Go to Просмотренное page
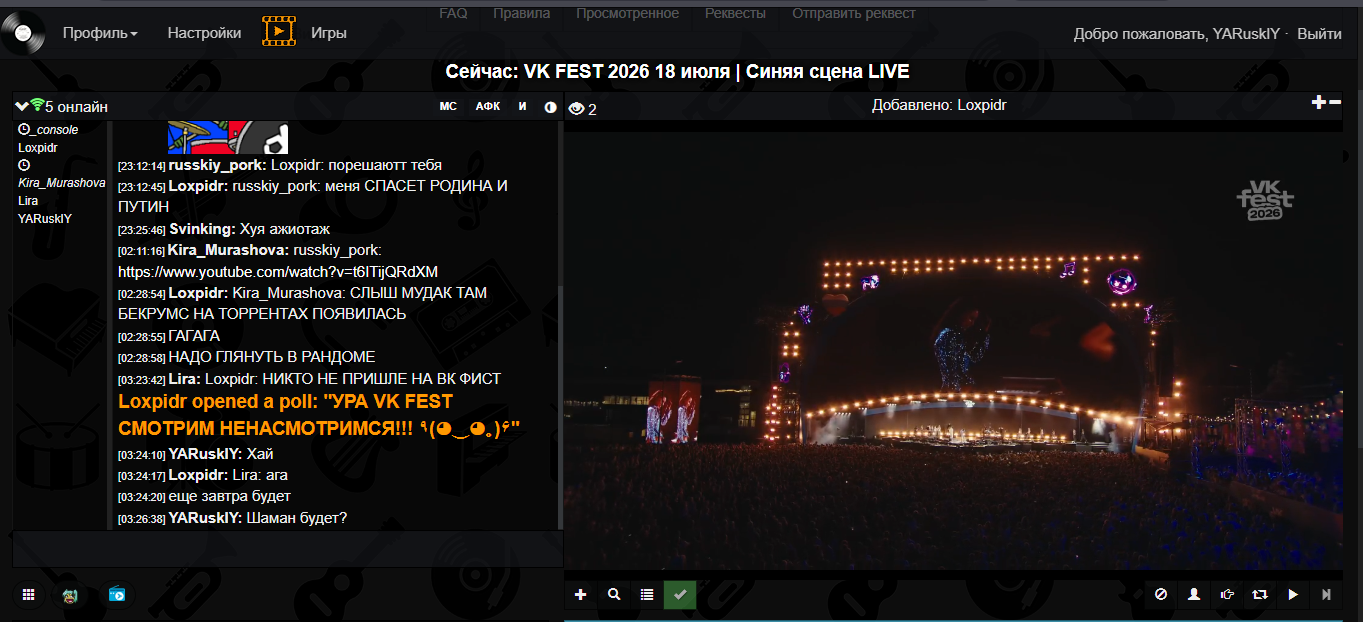1363x622 pixels. pyautogui.click(x=627, y=13)
